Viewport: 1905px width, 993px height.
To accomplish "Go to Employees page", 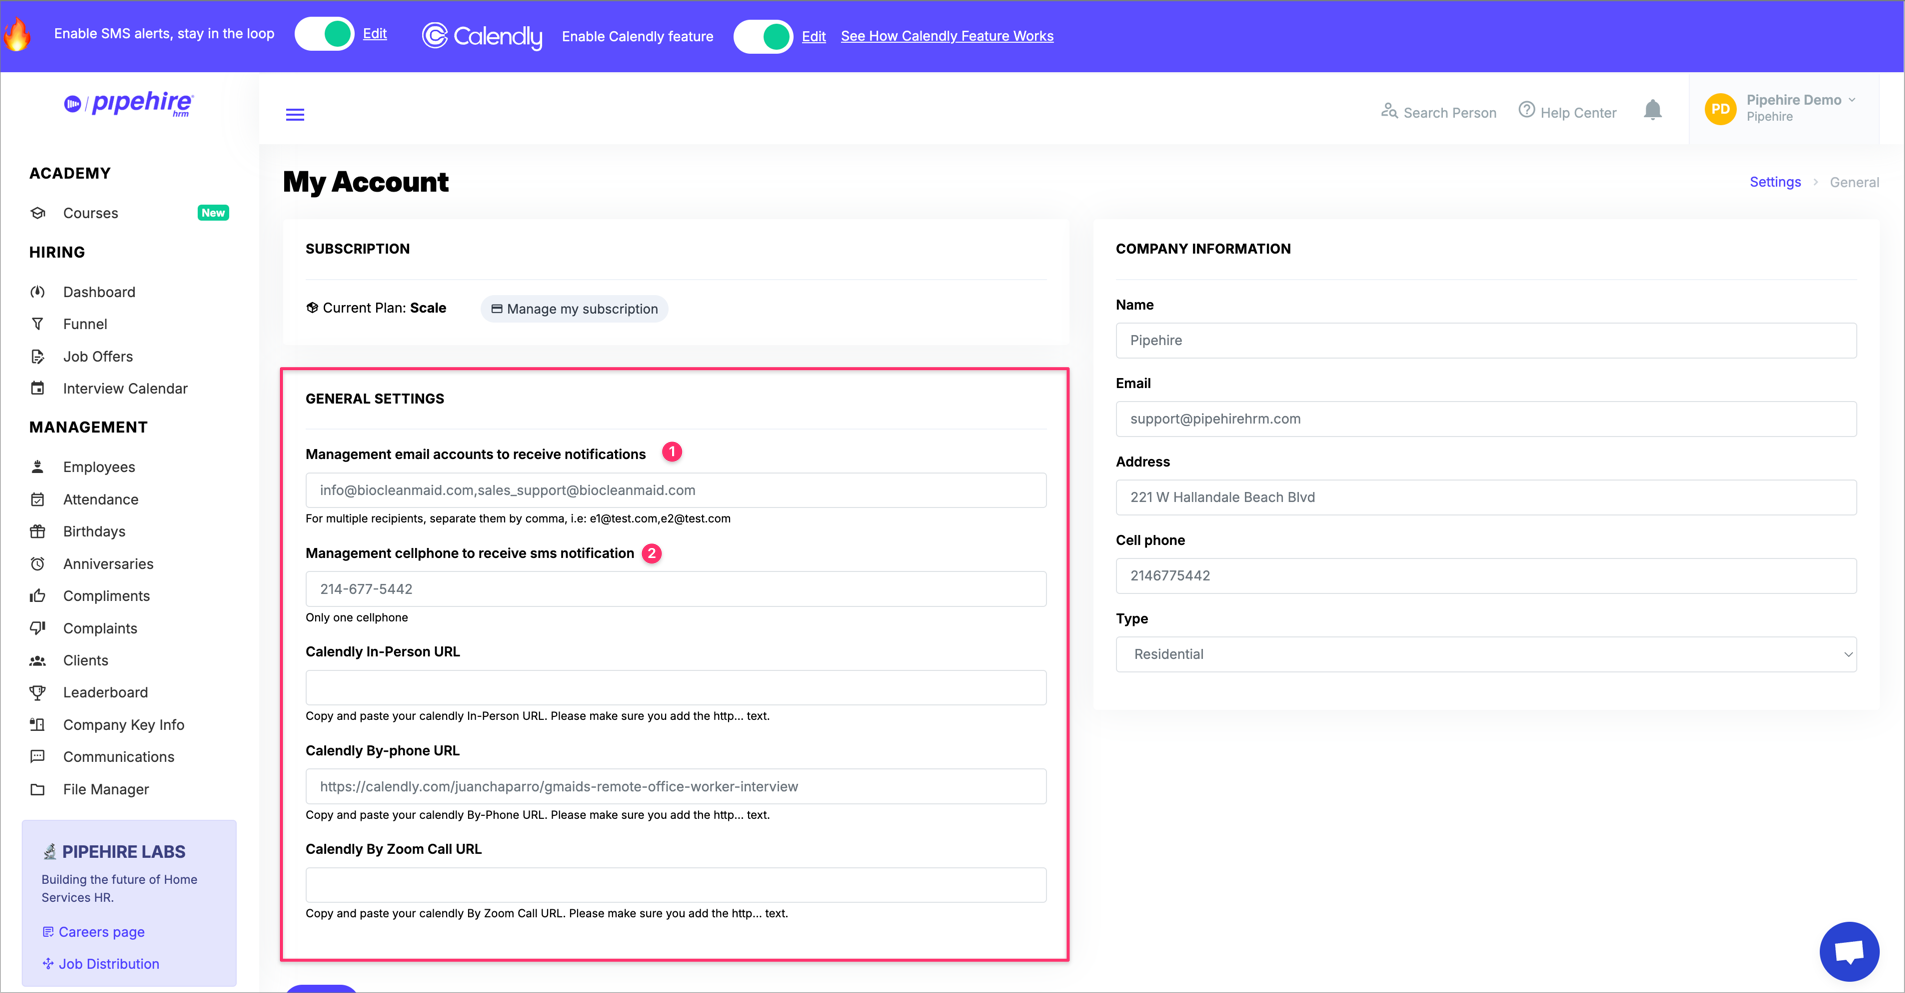I will click(99, 467).
